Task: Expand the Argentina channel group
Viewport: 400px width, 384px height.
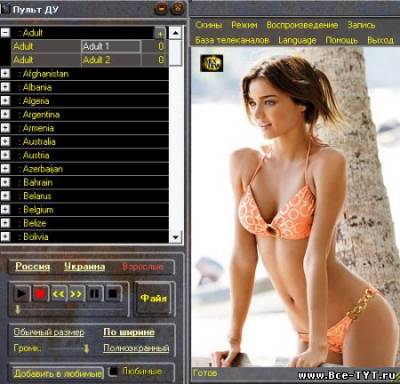Action: pos(5,114)
